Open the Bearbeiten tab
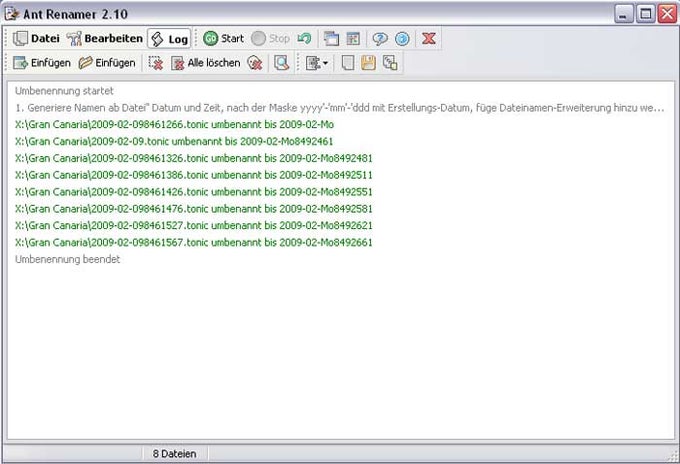This screenshot has width=680, height=464. point(105,39)
